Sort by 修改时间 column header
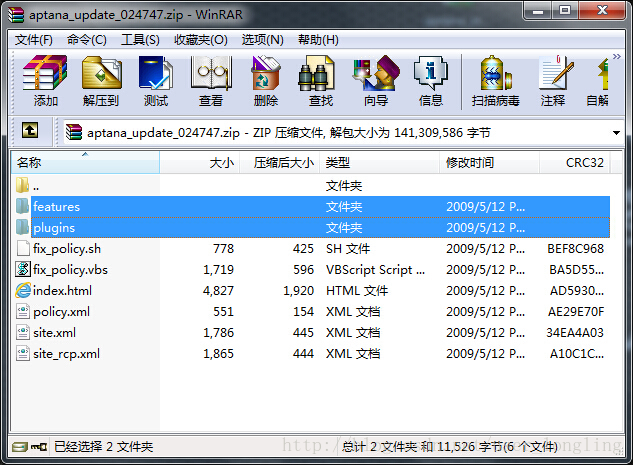 (x=489, y=162)
